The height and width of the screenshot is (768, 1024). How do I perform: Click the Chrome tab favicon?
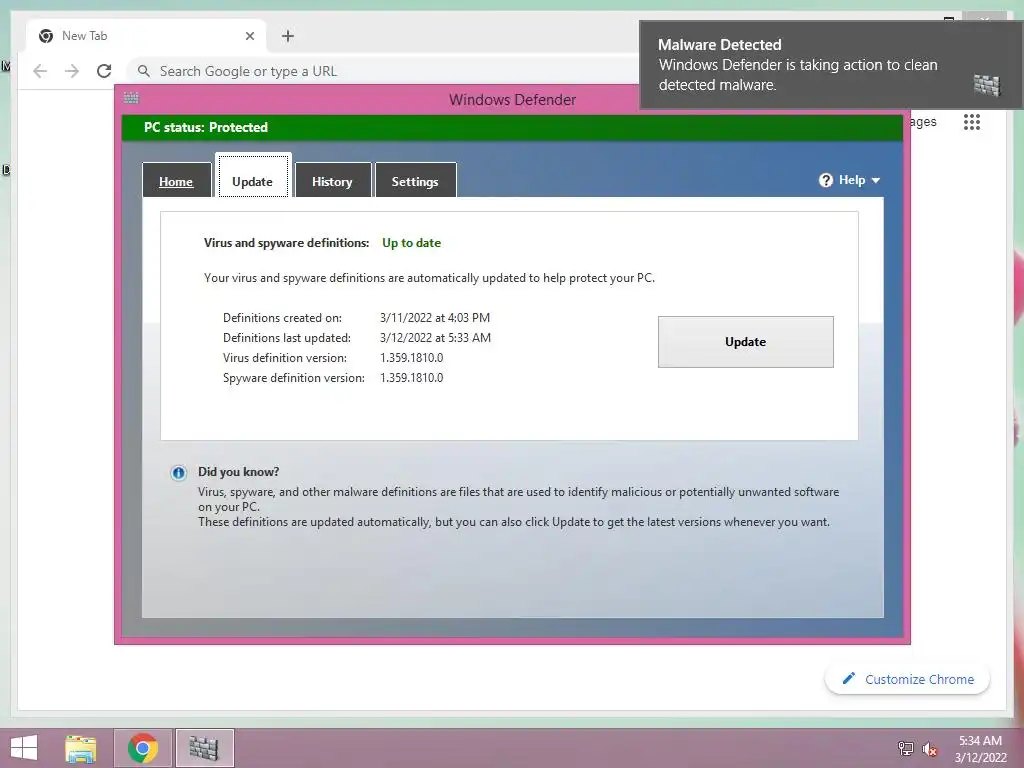click(46, 36)
